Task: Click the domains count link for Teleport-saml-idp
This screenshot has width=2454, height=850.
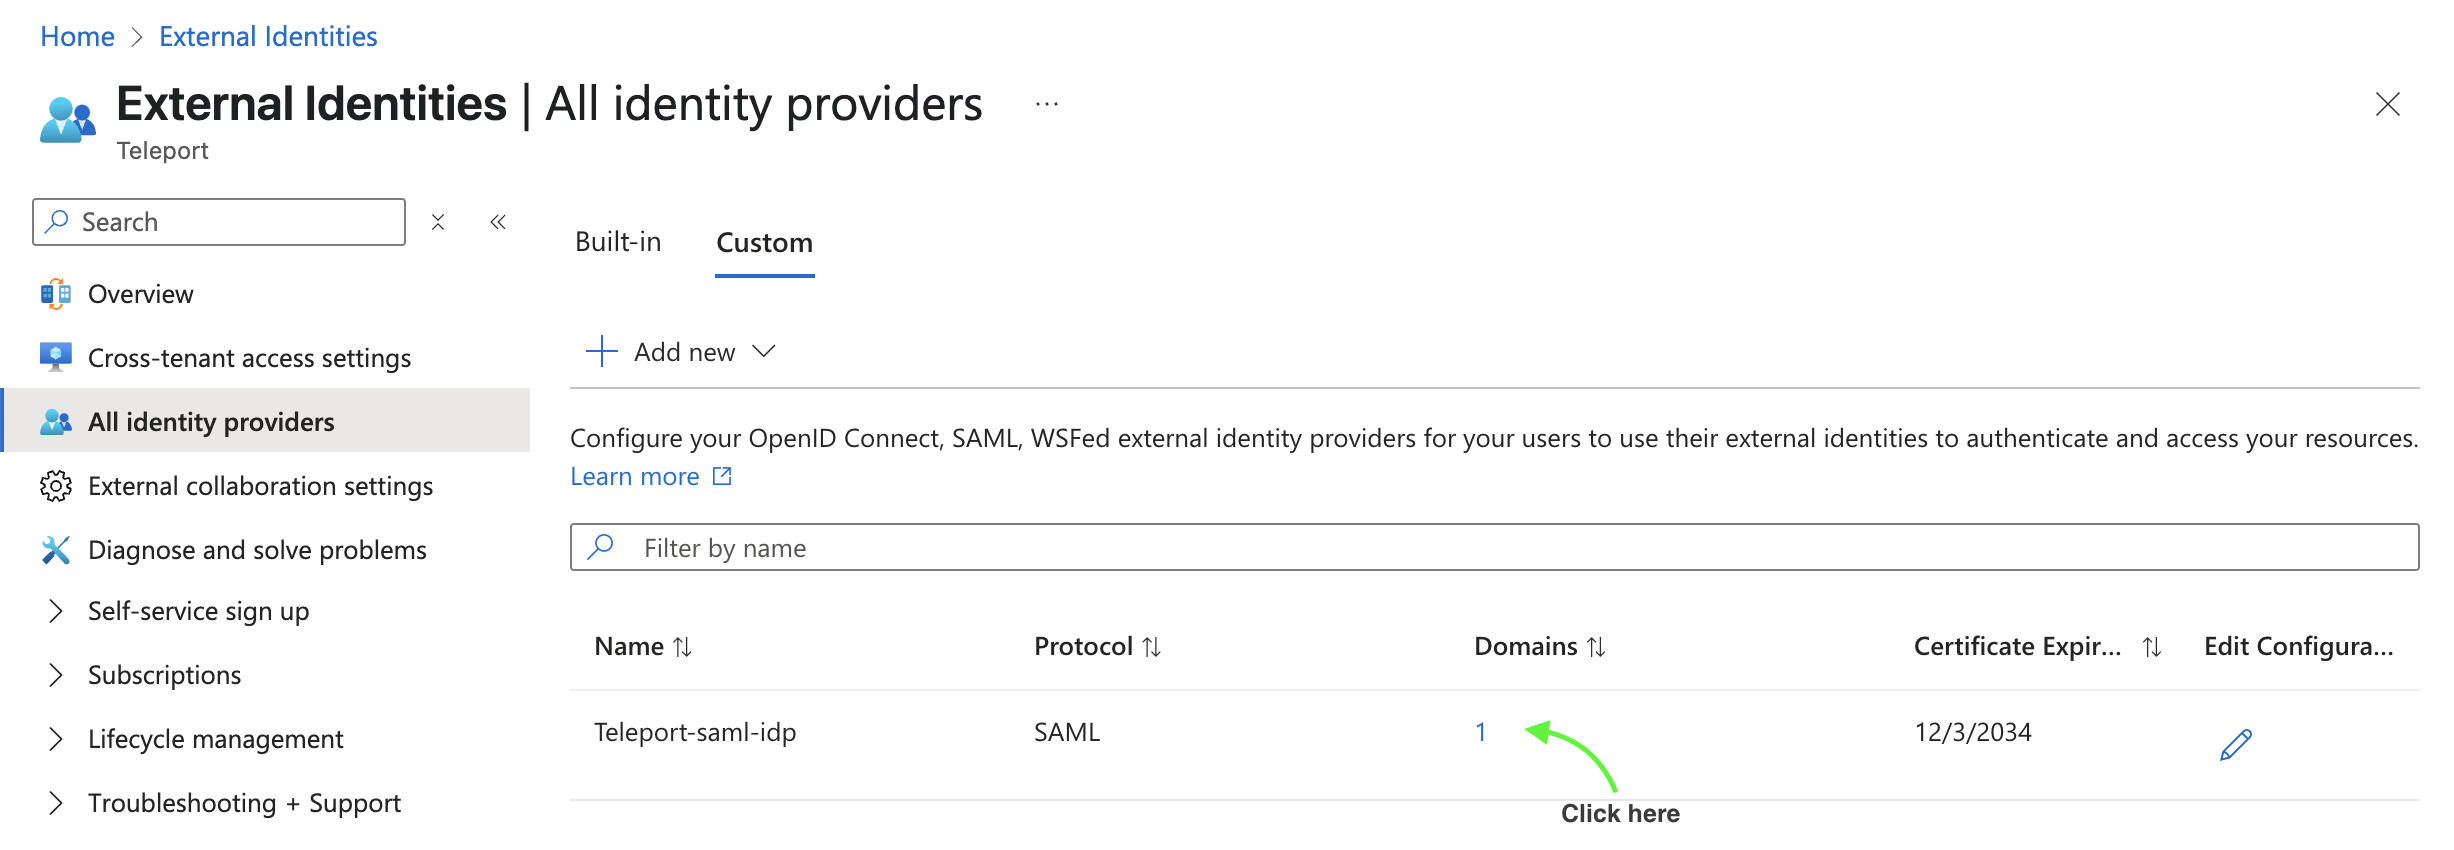Action: click(1481, 732)
